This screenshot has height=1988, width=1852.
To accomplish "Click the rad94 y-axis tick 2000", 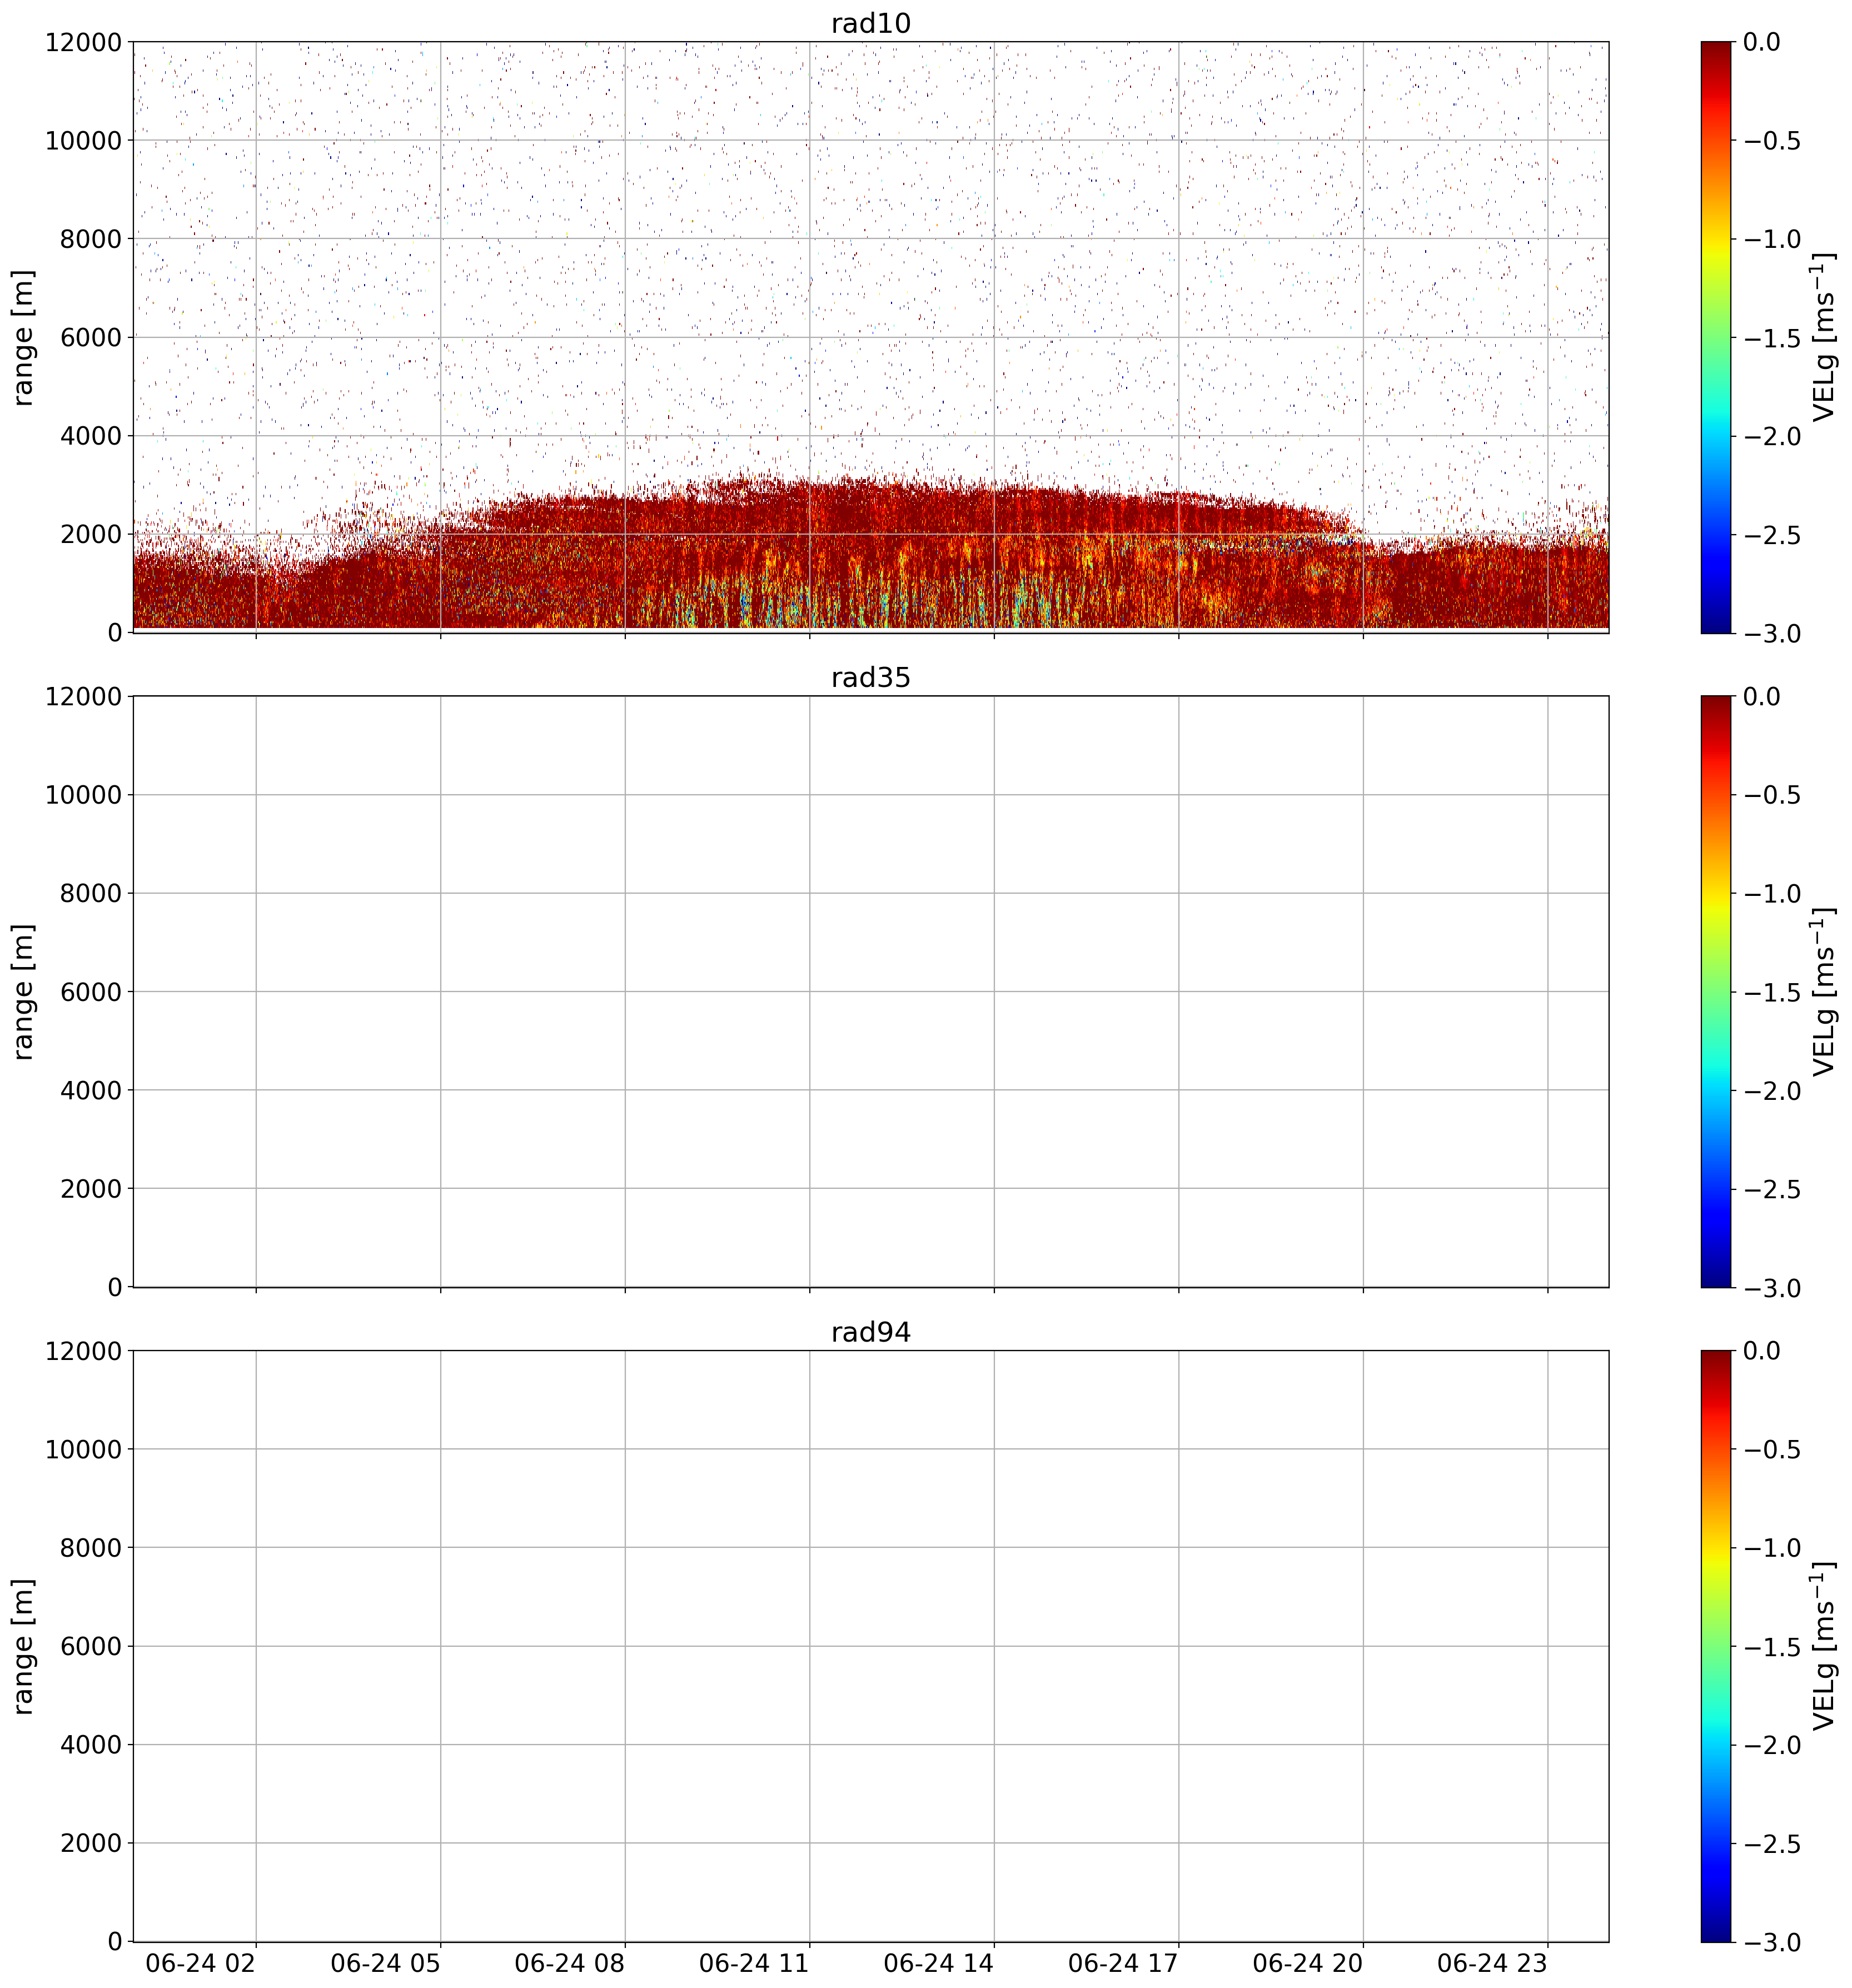I will (x=90, y=1843).
